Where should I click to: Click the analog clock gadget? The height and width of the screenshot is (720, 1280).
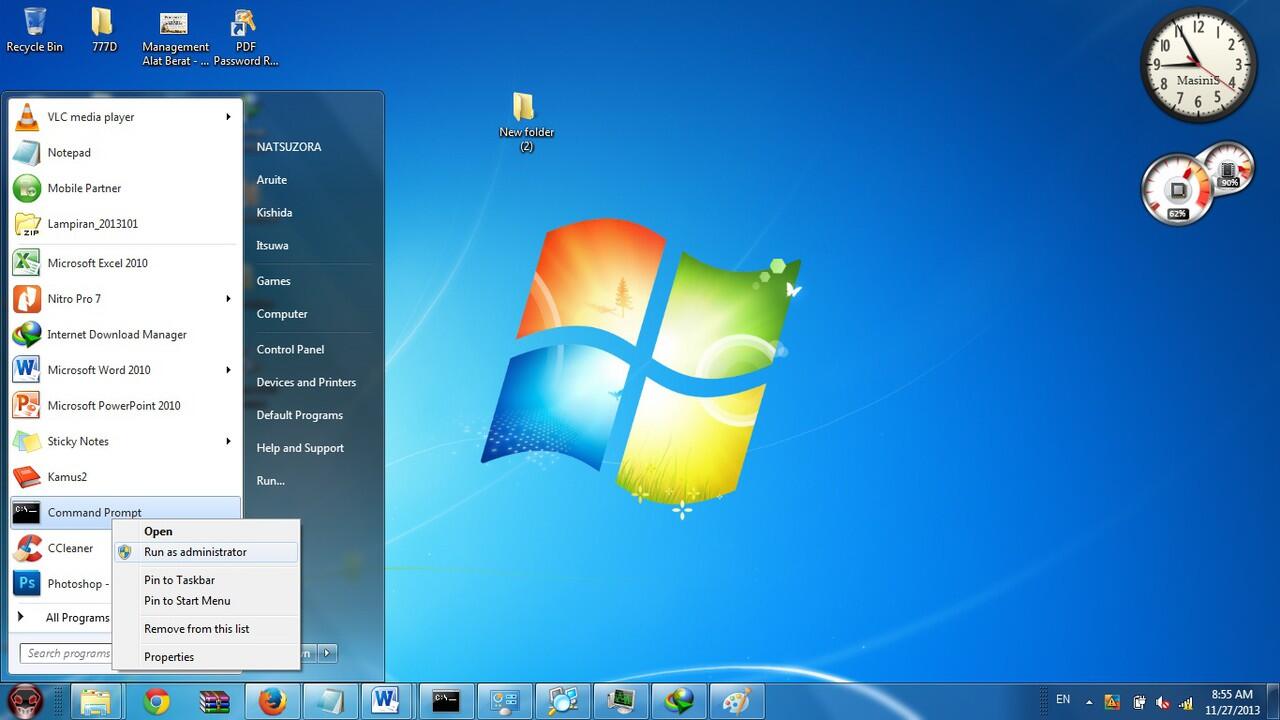pos(1199,65)
